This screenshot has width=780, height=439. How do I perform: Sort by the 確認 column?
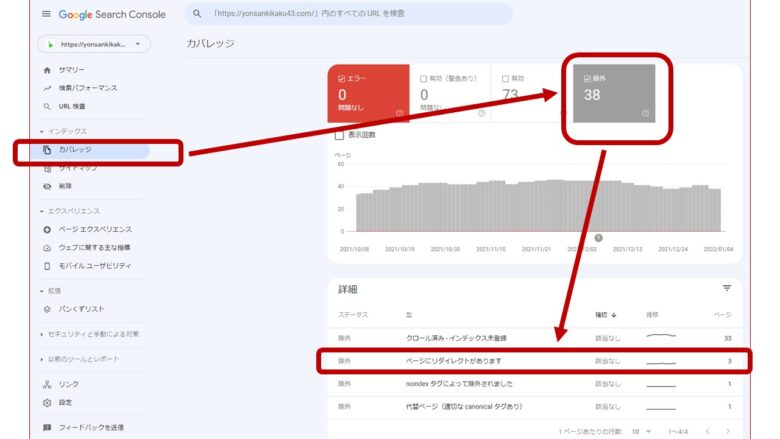click(606, 315)
